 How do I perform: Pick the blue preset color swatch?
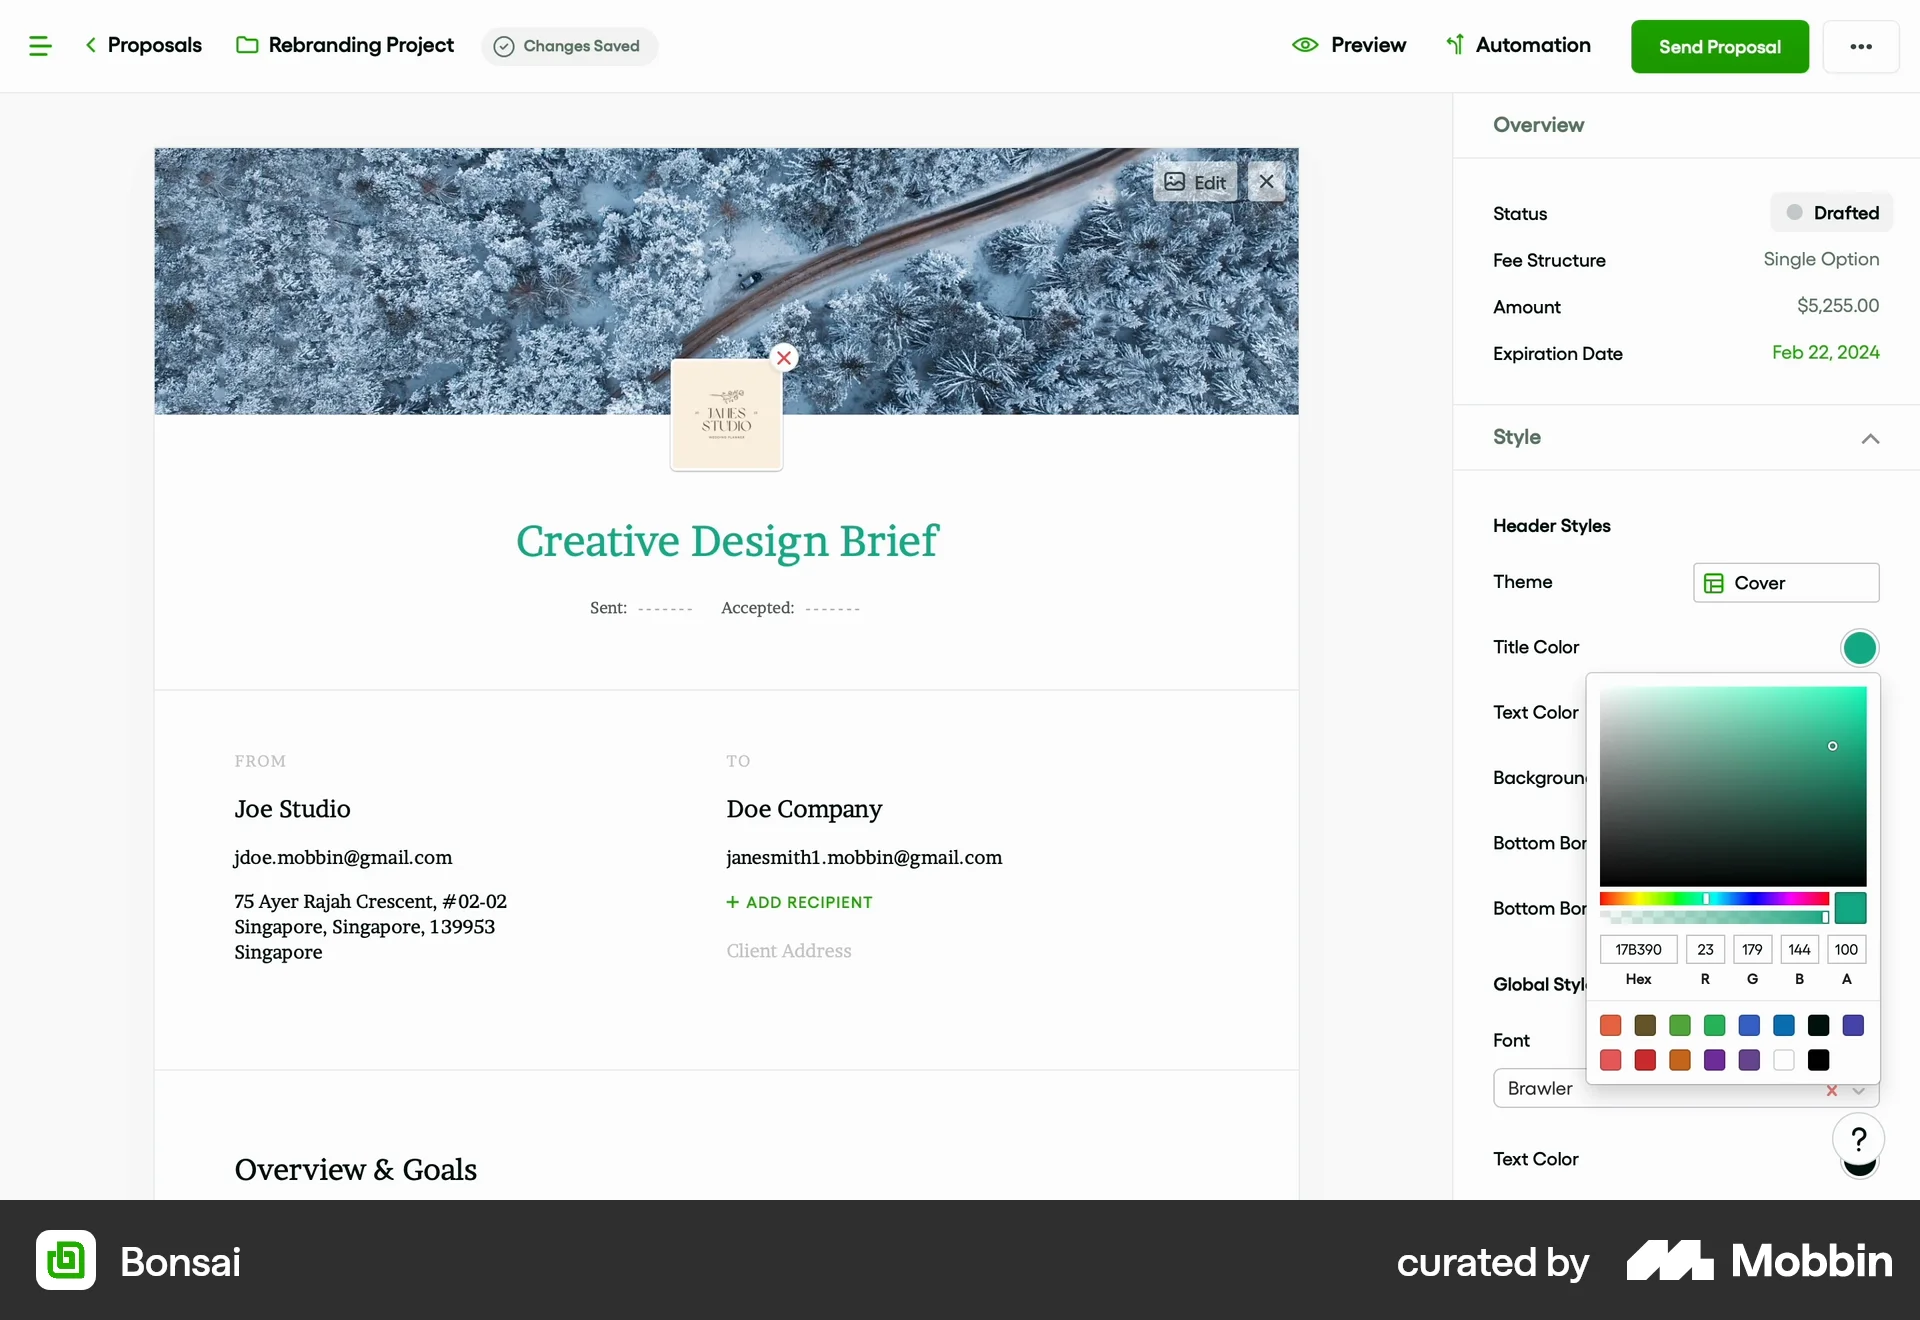[x=1748, y=1027]
